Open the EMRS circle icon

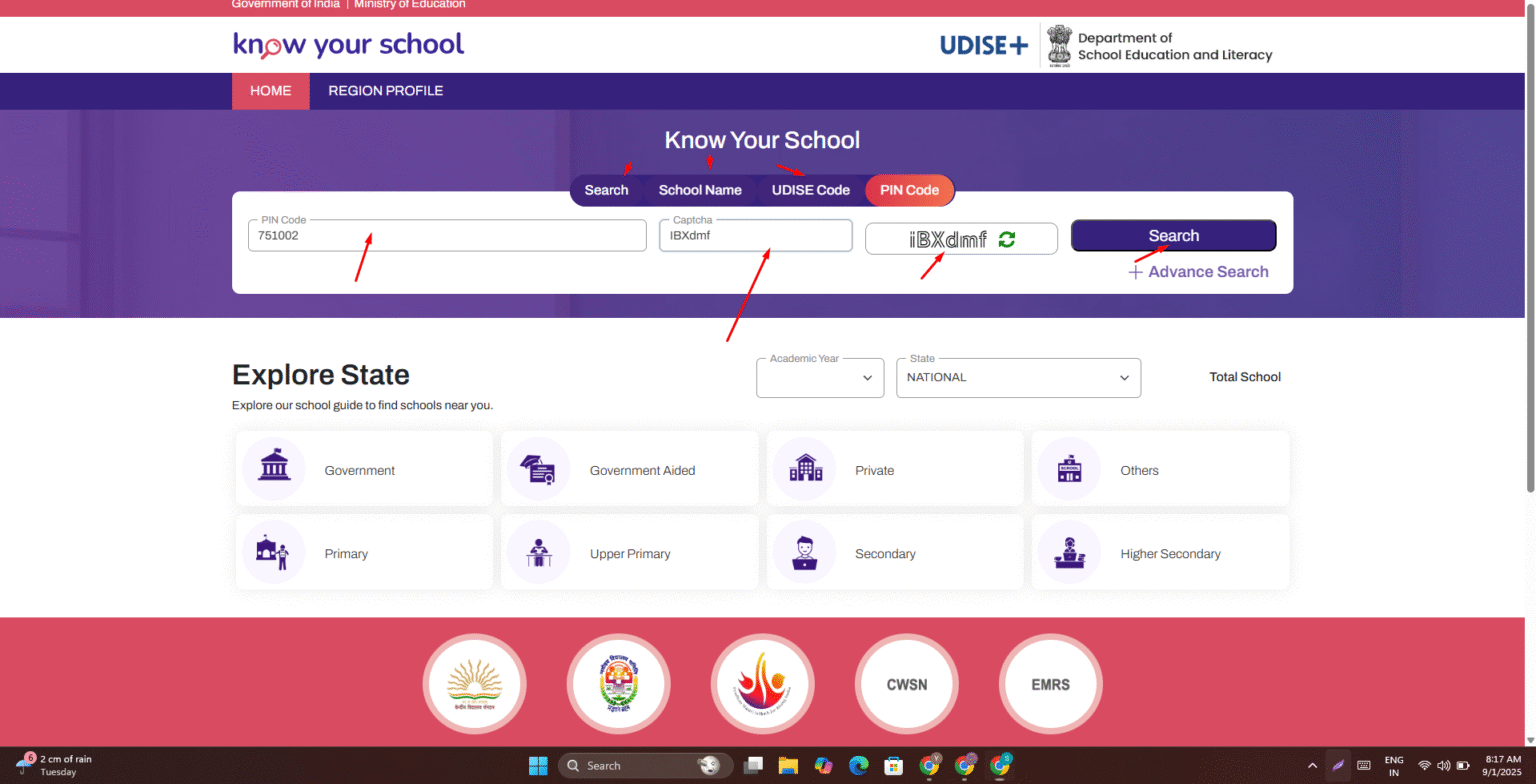[1050, 683]
